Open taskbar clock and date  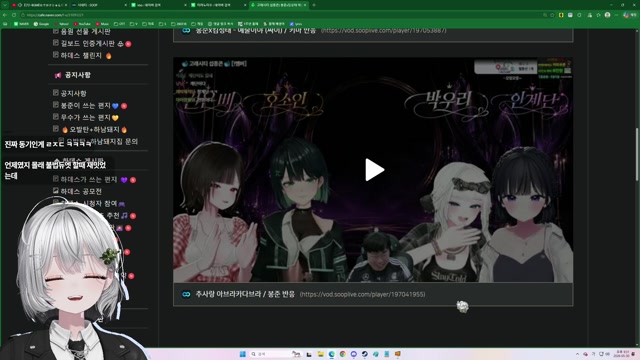pyautogui.click(x=622, y=354)
